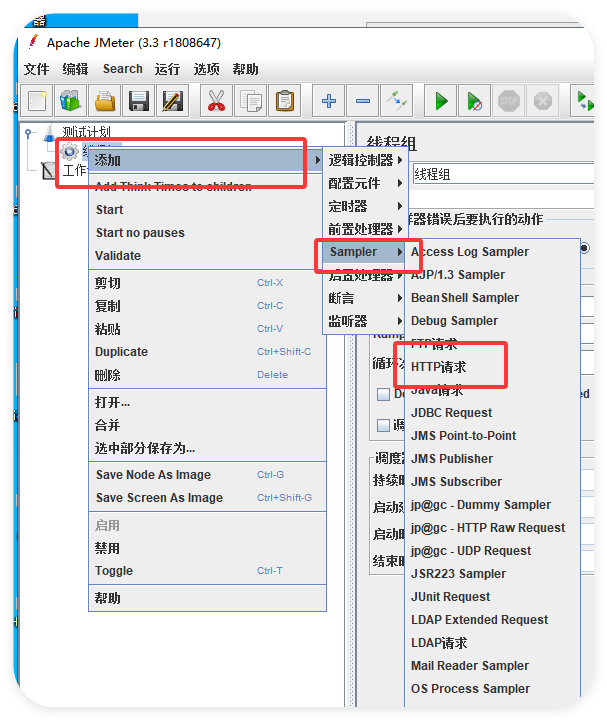Click Save Node As Image

(207, 475)
